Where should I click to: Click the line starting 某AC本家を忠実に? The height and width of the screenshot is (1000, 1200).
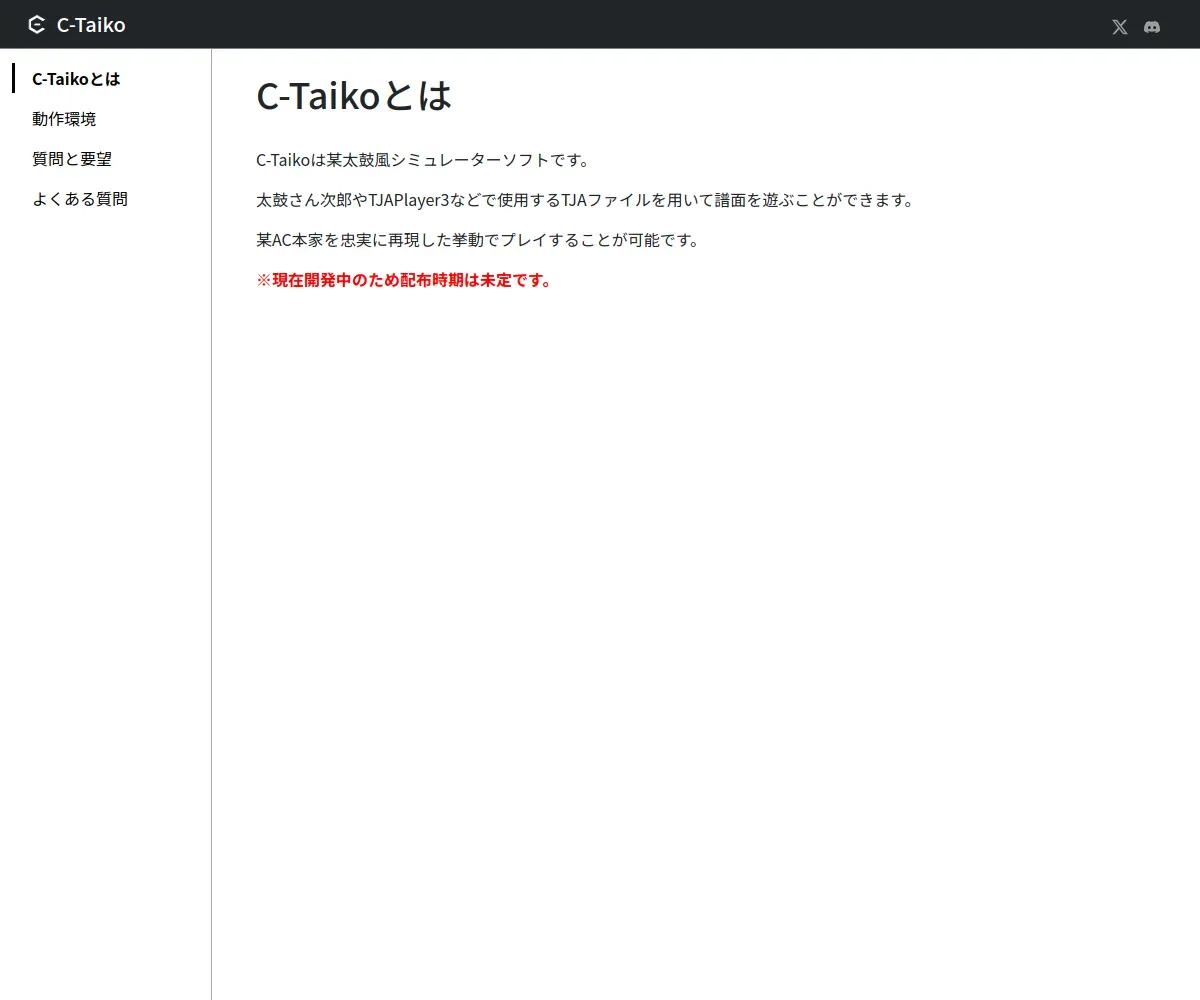pos(477,240)
